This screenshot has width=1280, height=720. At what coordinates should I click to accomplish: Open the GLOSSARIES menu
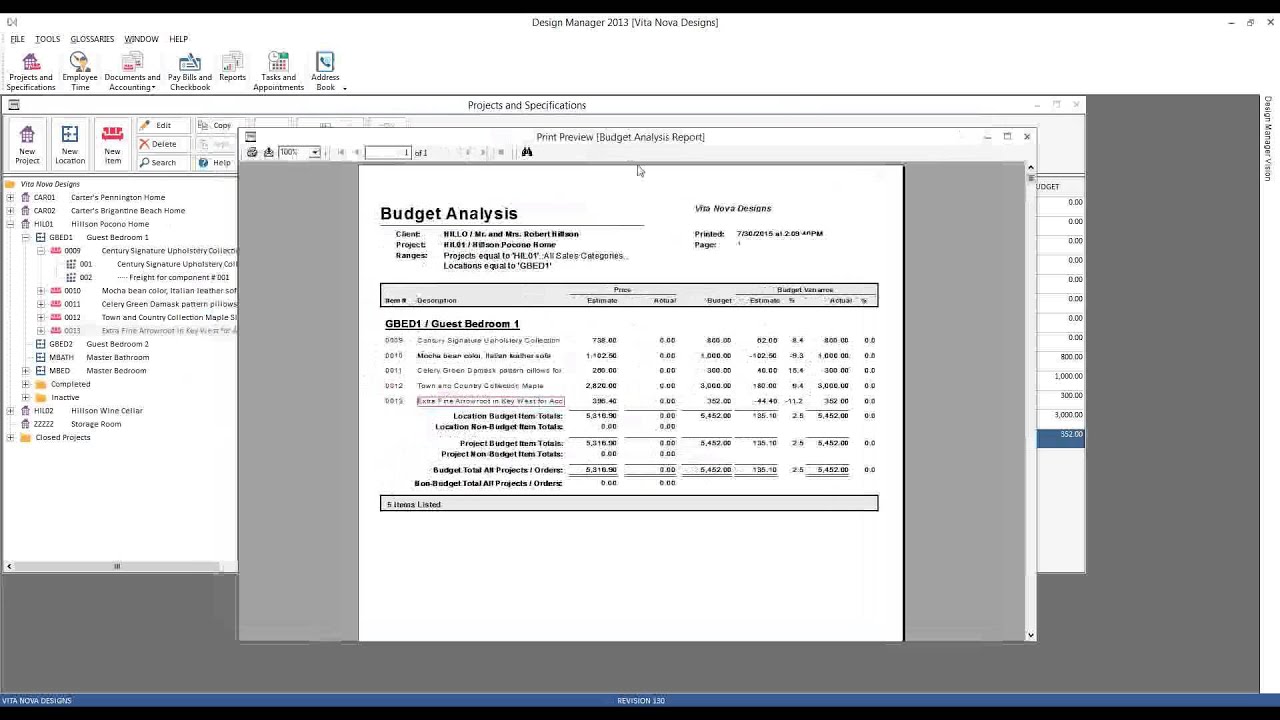[92, 39]
